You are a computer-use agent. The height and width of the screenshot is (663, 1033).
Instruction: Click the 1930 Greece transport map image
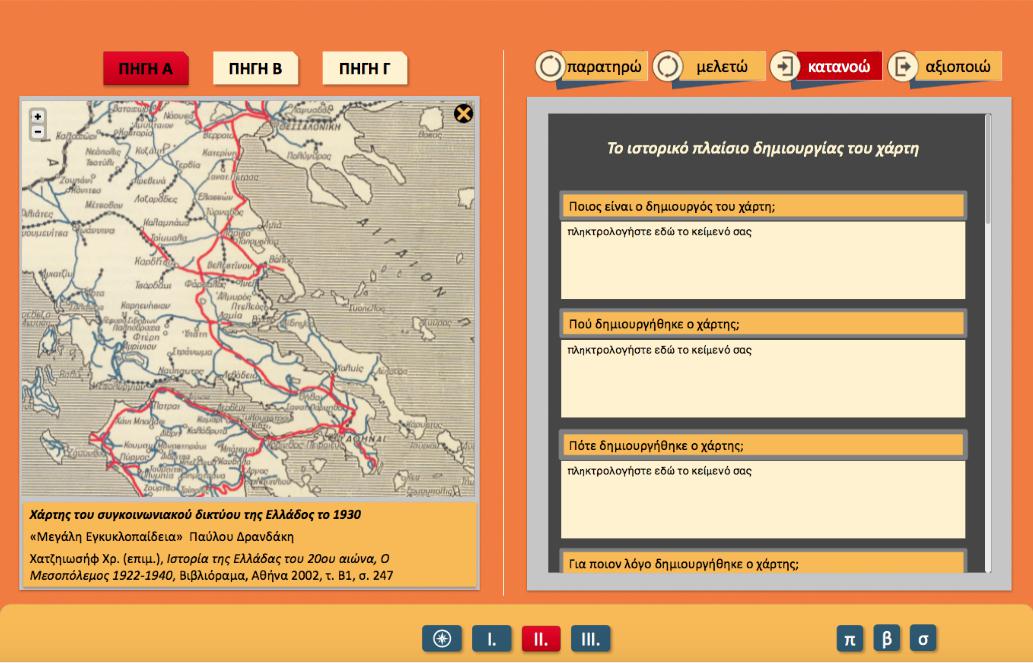click(x=248, y=299)
